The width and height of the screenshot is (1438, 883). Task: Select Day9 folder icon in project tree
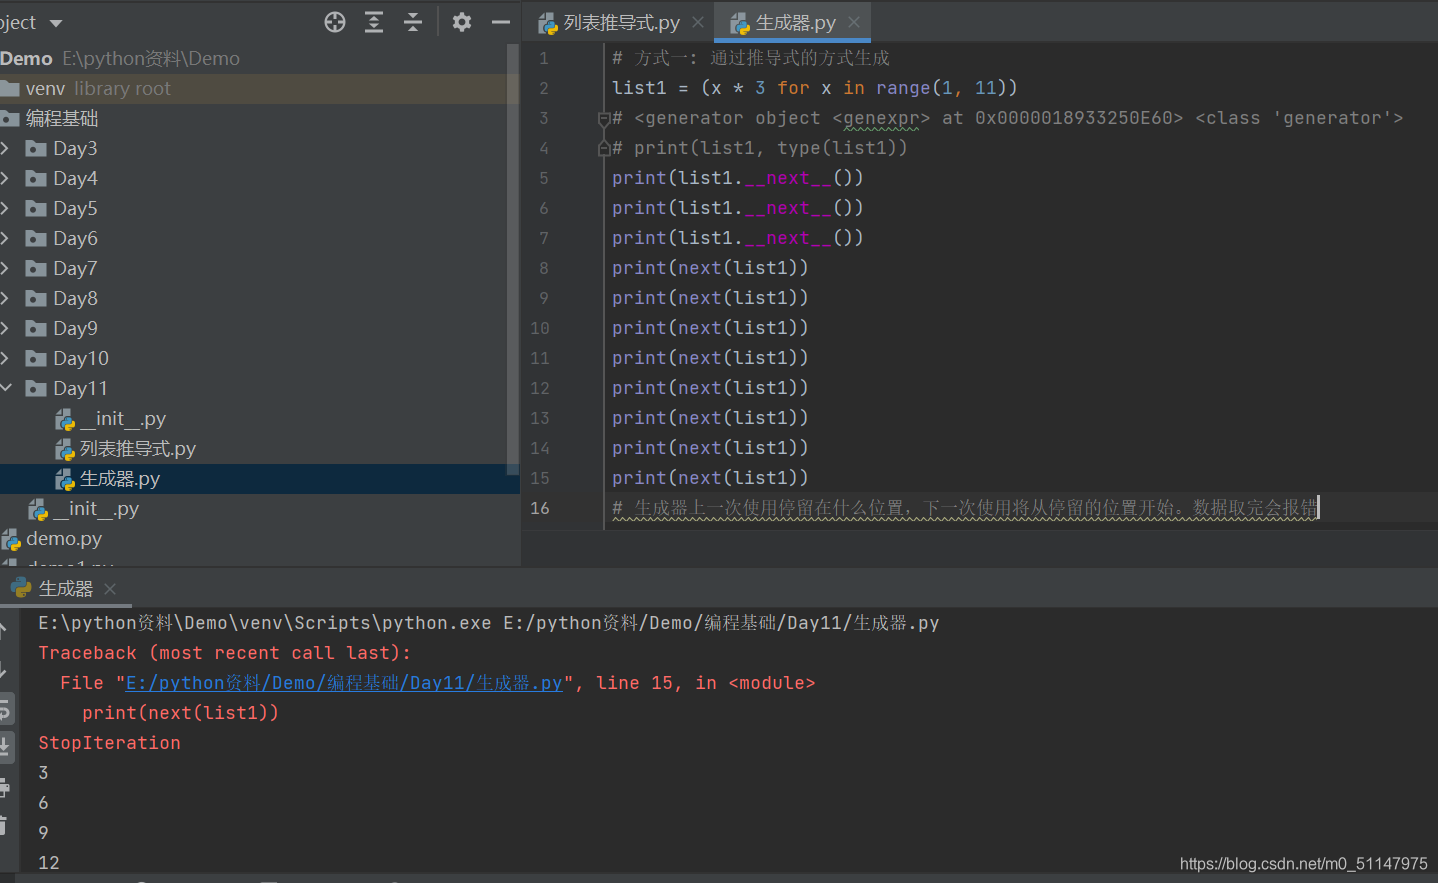tap(36, 329)
